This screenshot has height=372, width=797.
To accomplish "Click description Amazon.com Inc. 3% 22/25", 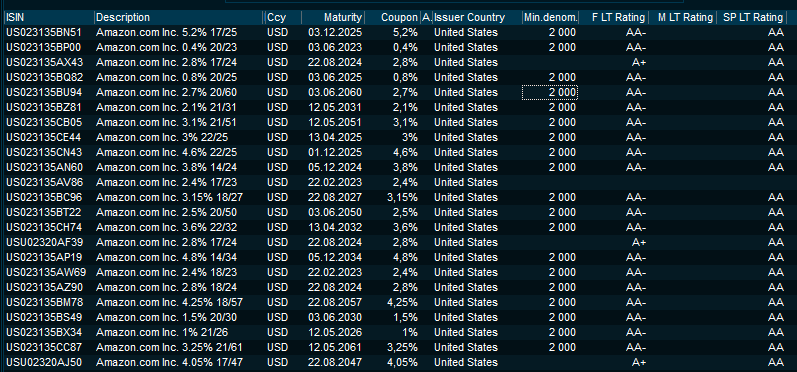I will coord(162,137).
